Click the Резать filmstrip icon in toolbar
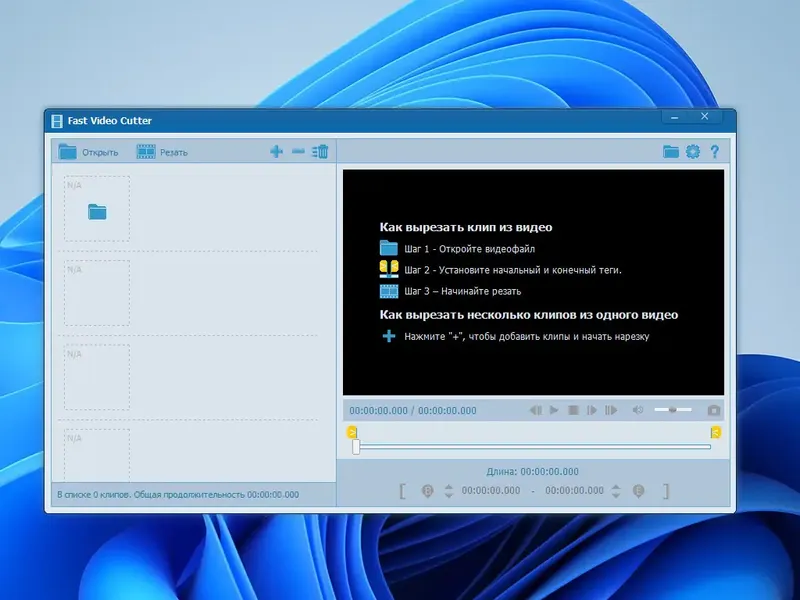The height and width of the screenshot is (600, 800). pos(145,152)
